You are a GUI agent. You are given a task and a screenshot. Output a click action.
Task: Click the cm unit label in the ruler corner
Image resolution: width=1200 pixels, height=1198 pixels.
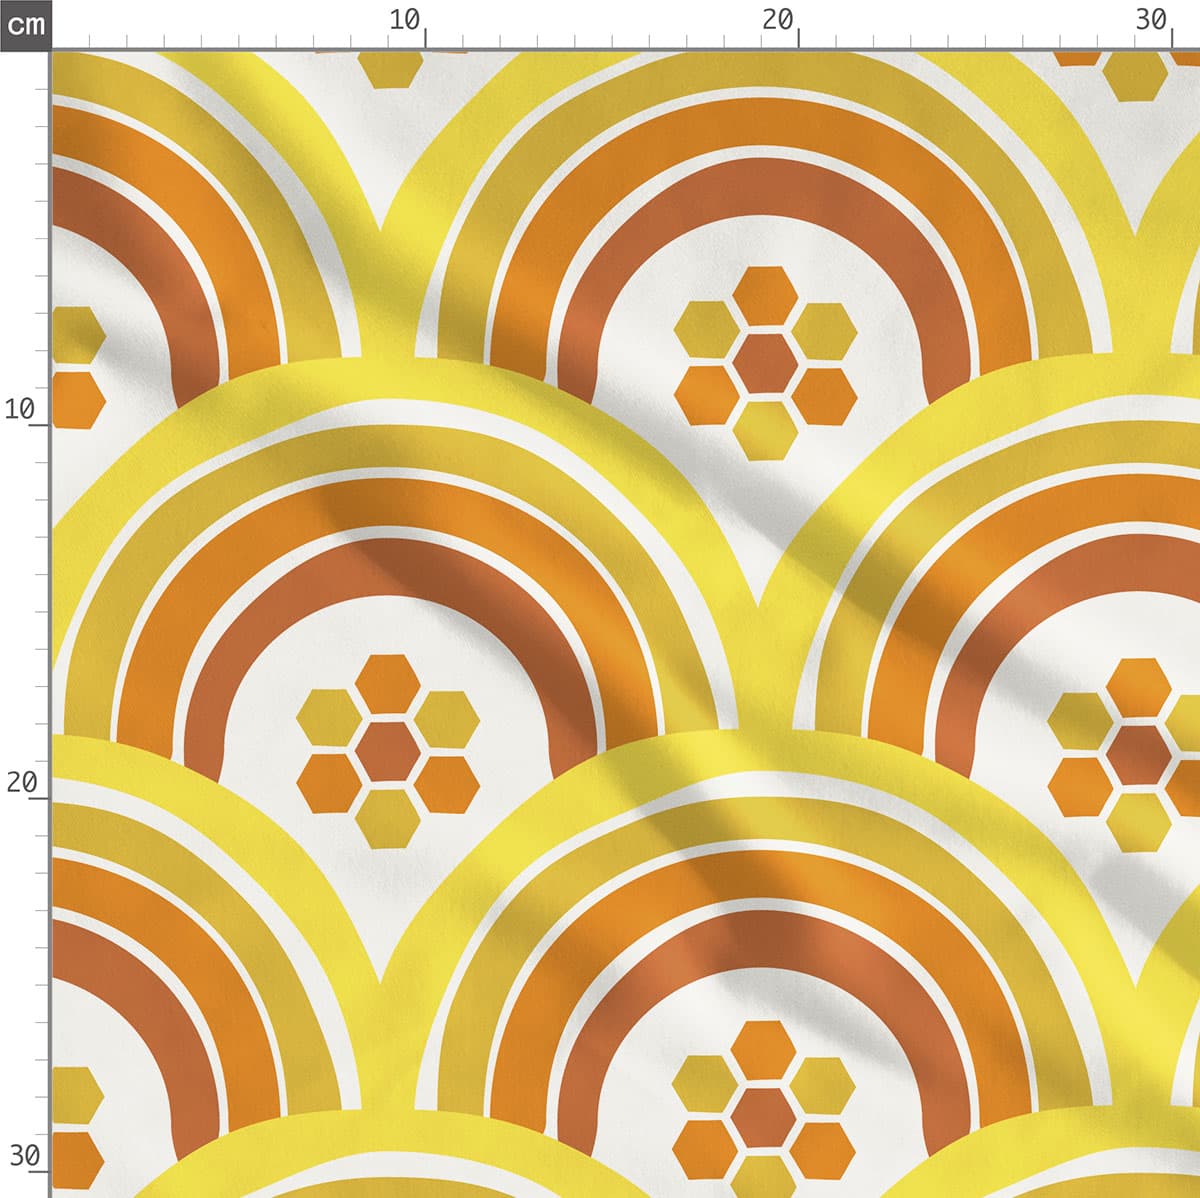coord(25,24)
